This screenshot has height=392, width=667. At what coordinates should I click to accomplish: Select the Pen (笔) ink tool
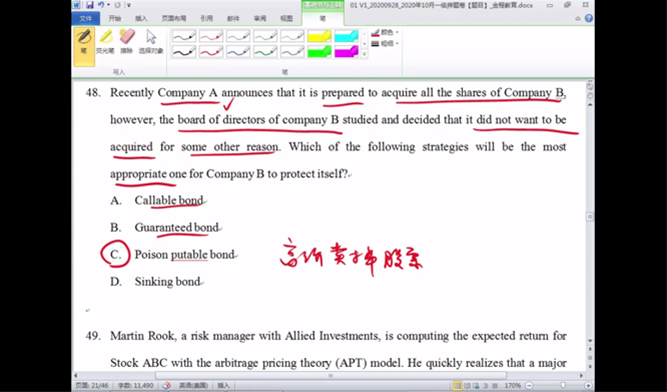click(x=84, y=47)
